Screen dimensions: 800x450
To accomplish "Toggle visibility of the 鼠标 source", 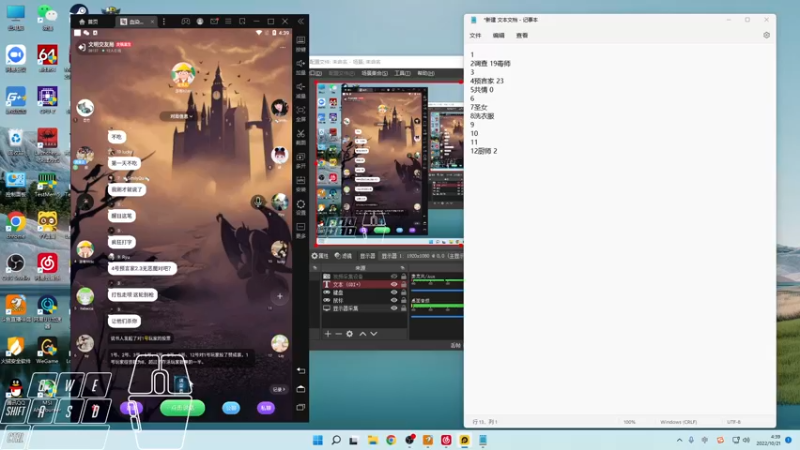I will point(394,301).
